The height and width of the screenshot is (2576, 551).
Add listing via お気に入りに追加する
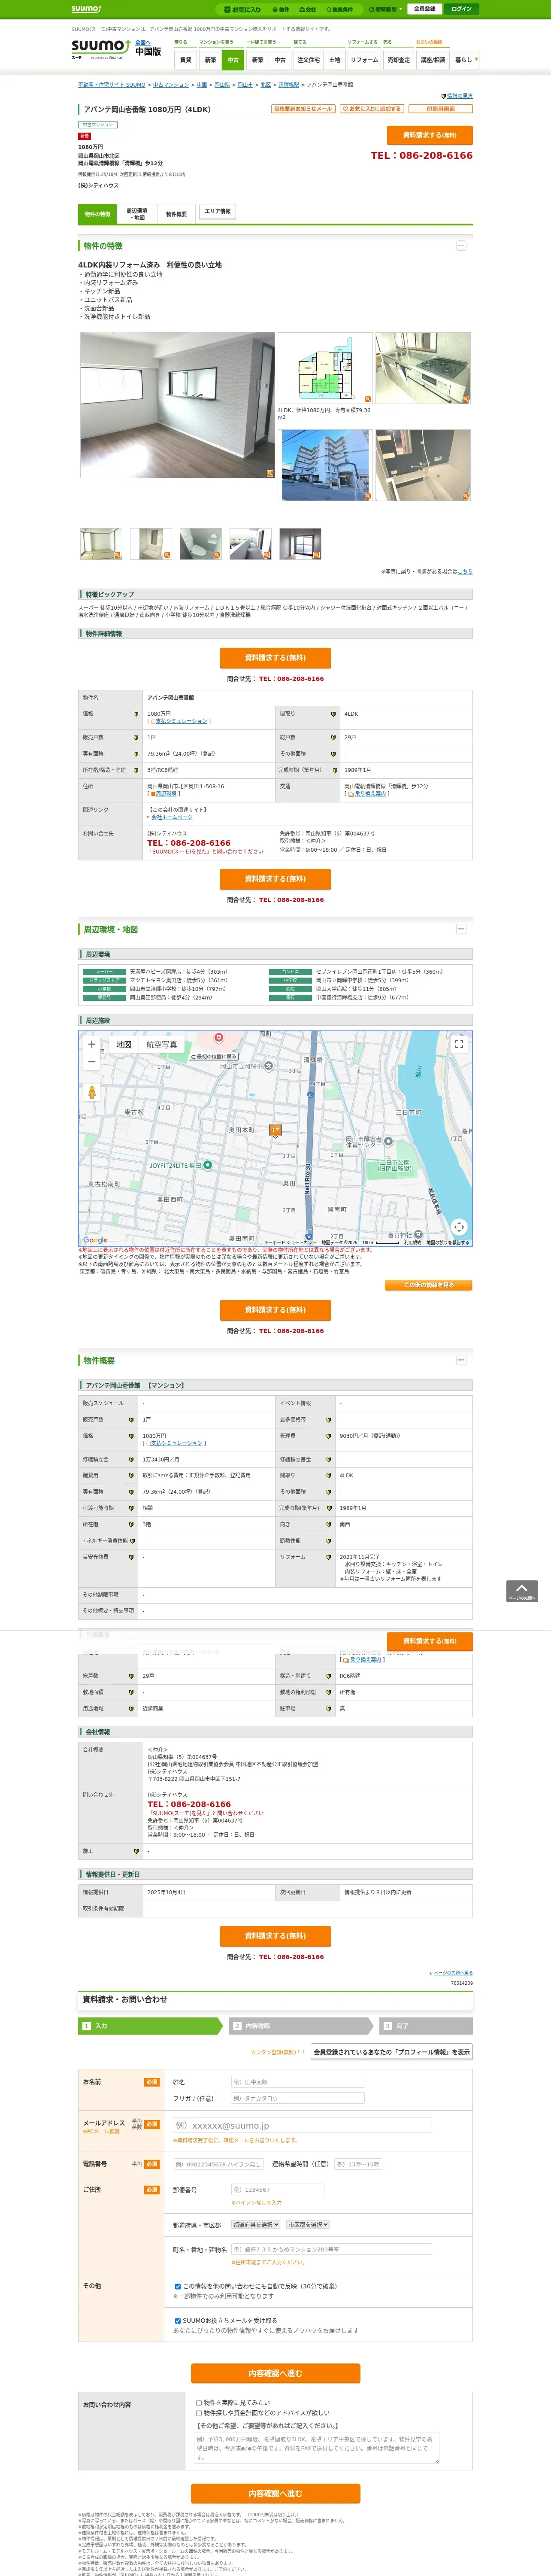372,109
